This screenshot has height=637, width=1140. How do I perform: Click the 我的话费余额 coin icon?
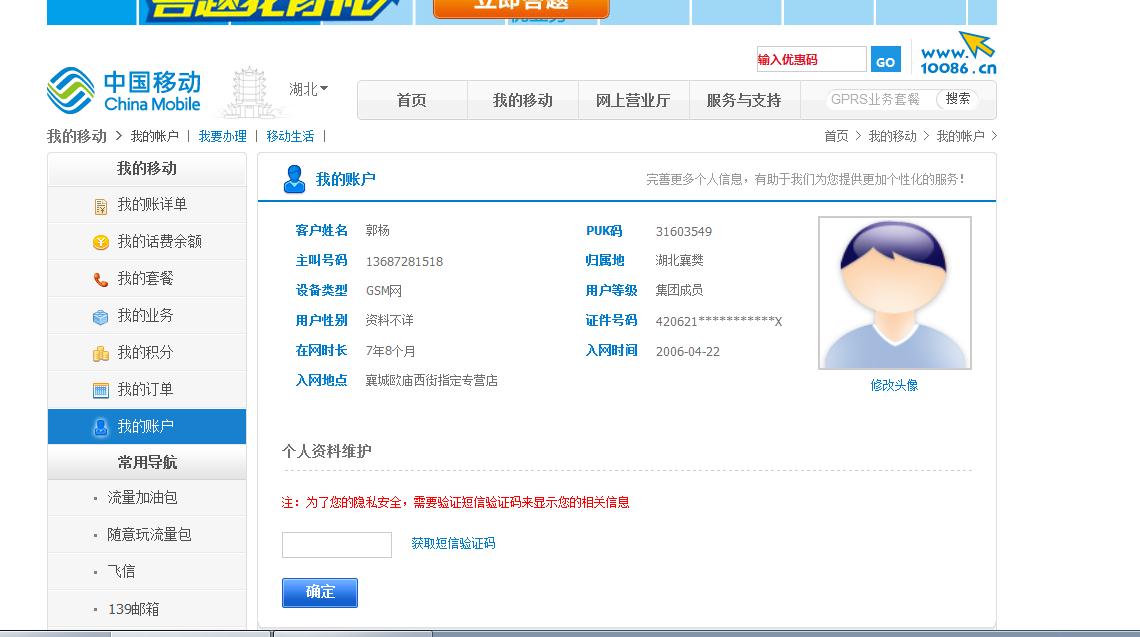[101, 242]
